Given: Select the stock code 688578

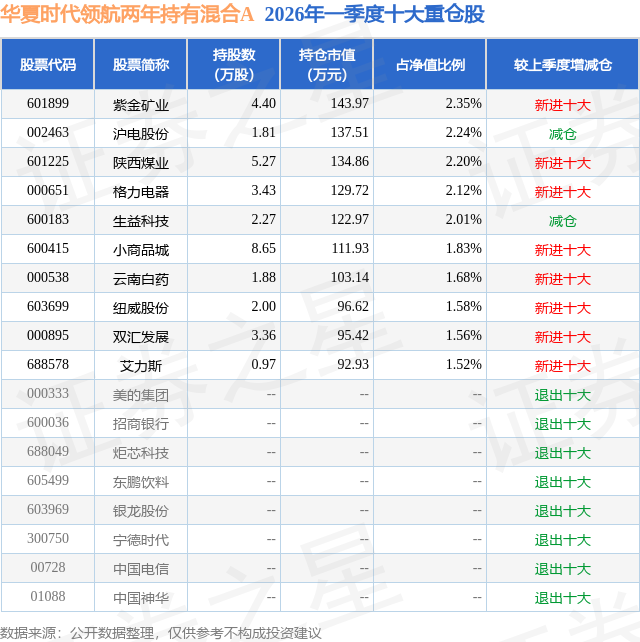Looking at the screenshot, I should pyautogui.click(x=48, y=365).
